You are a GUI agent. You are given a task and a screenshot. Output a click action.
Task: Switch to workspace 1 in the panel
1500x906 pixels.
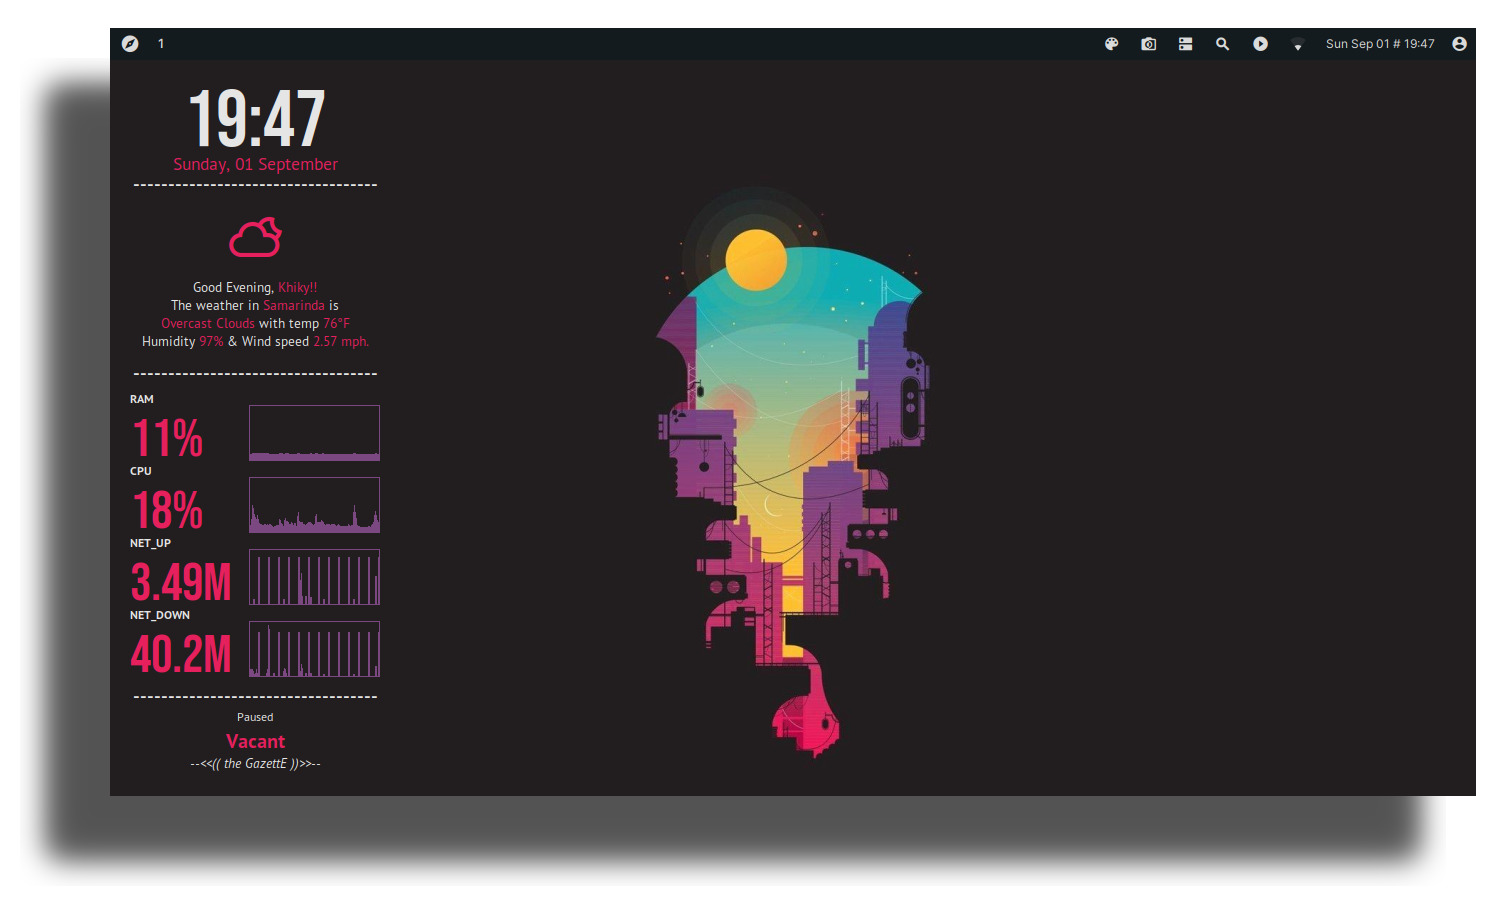click(x=161, y=44)
